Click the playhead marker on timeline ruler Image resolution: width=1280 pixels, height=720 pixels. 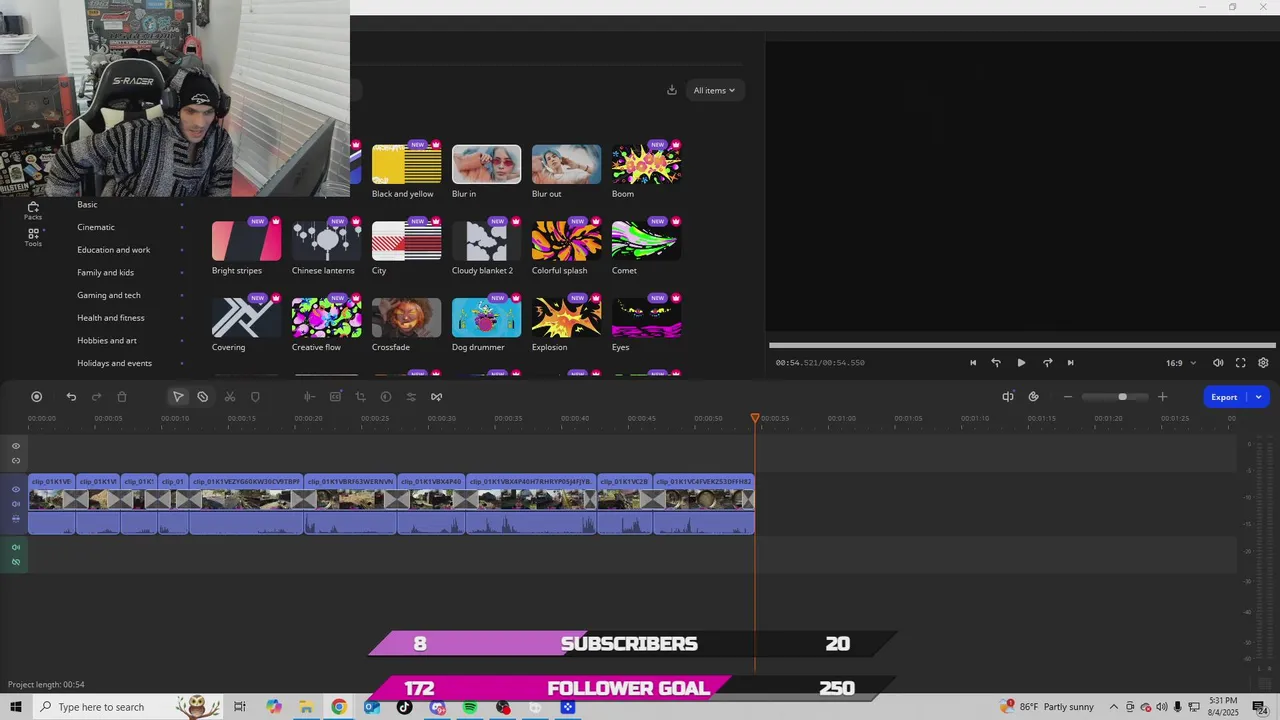point(755,417)
